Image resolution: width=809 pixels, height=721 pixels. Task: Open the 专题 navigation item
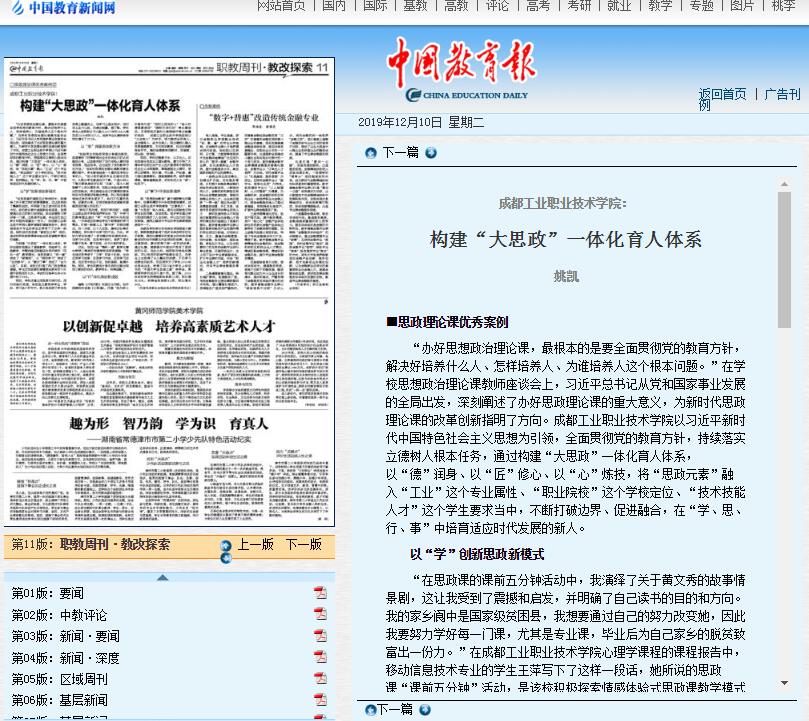coord(702,6)
